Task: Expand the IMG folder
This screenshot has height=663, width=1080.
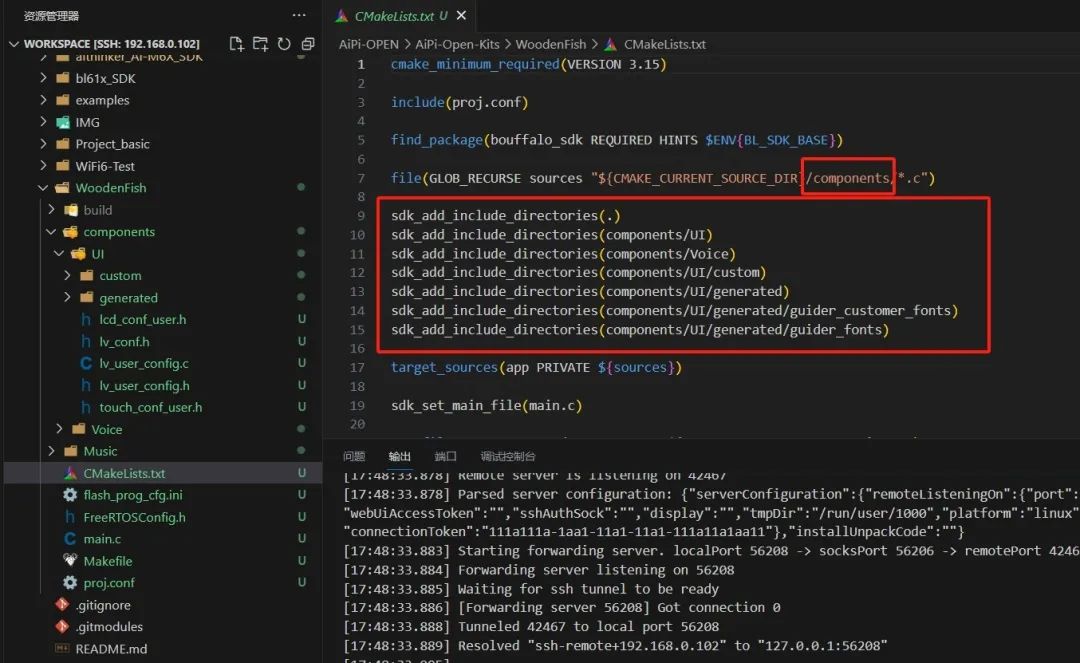Action: pos(44,122)
